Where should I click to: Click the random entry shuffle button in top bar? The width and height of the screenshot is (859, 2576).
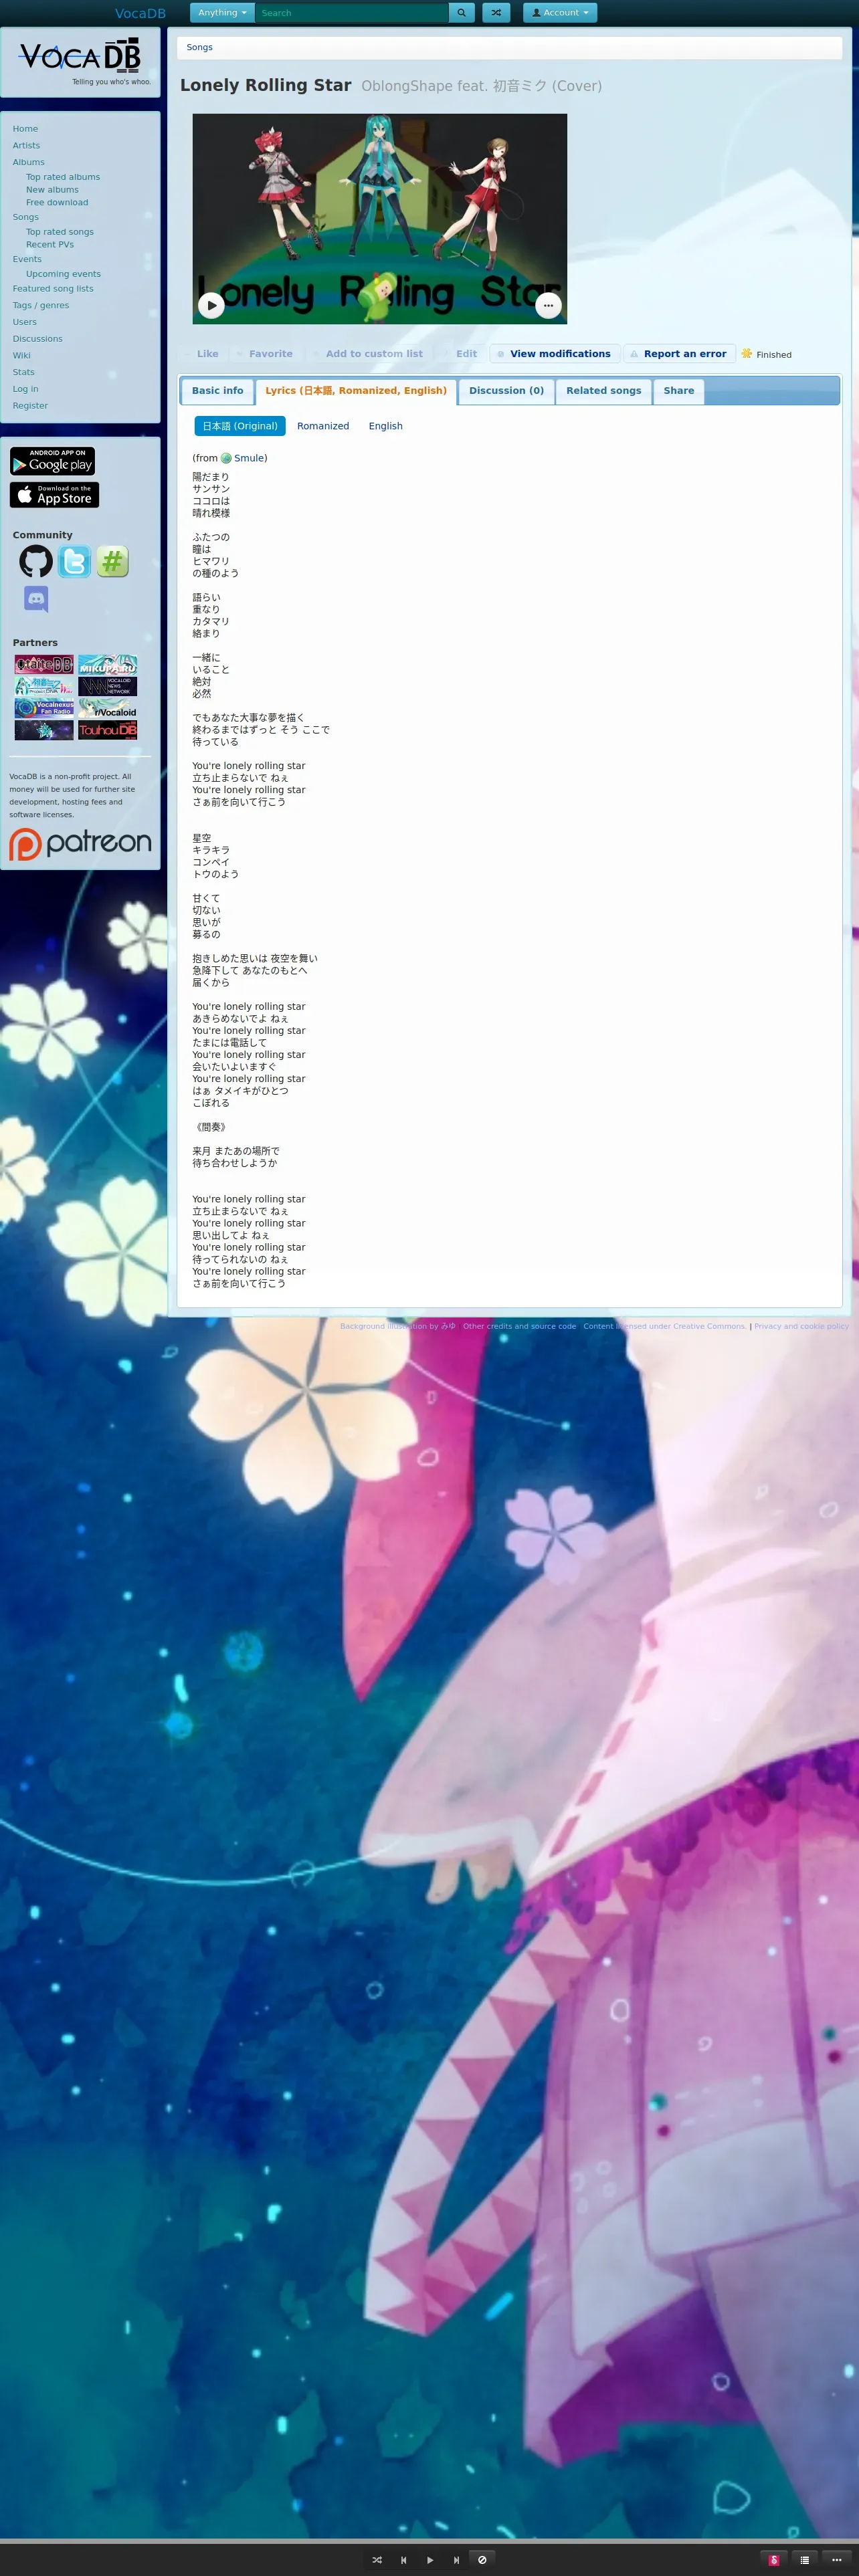[496, 13]
